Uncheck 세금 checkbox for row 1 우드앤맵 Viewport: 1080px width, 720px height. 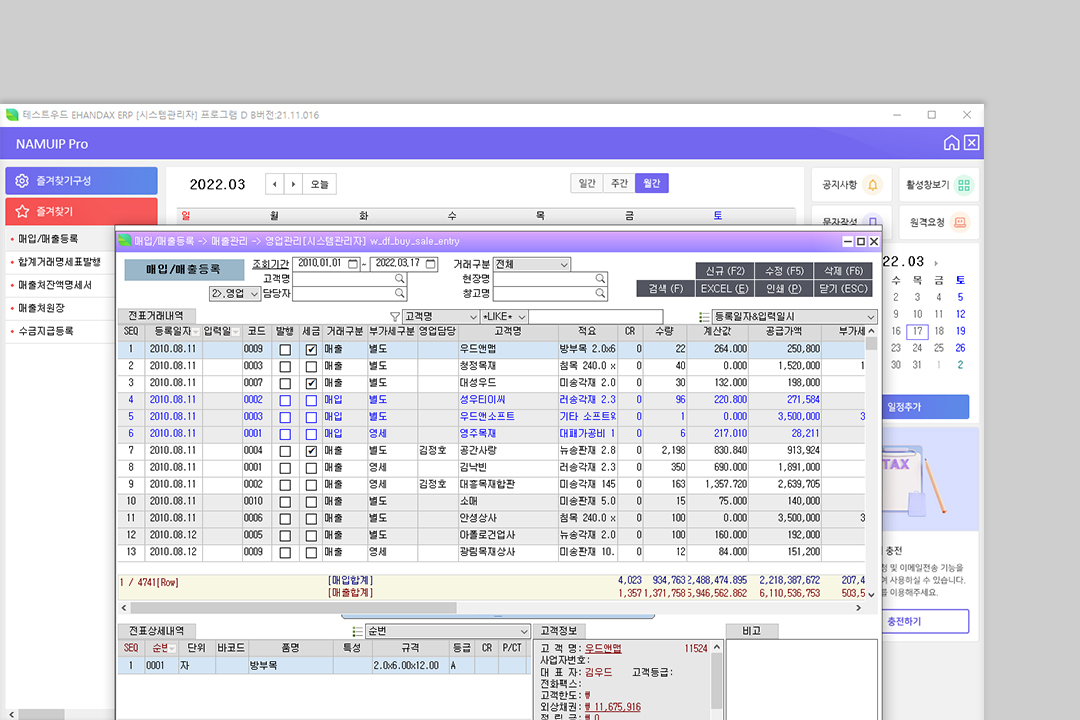click(311, 349)
